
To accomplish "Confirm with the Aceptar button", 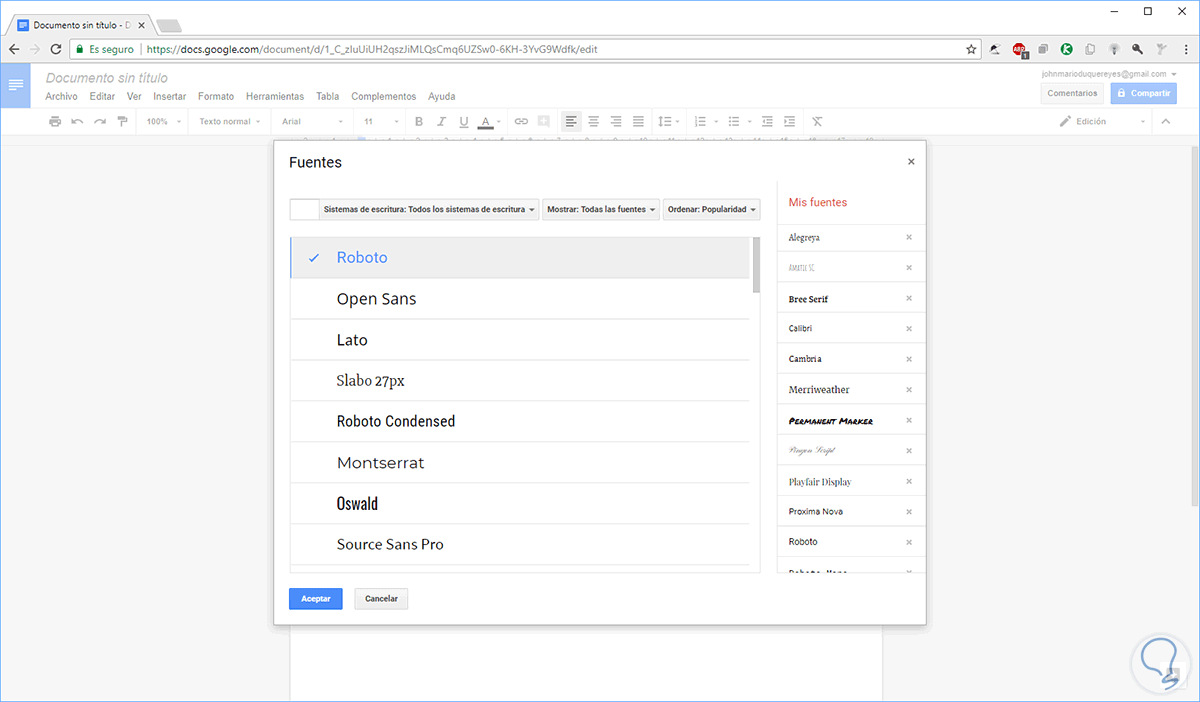I will point(316,599).
